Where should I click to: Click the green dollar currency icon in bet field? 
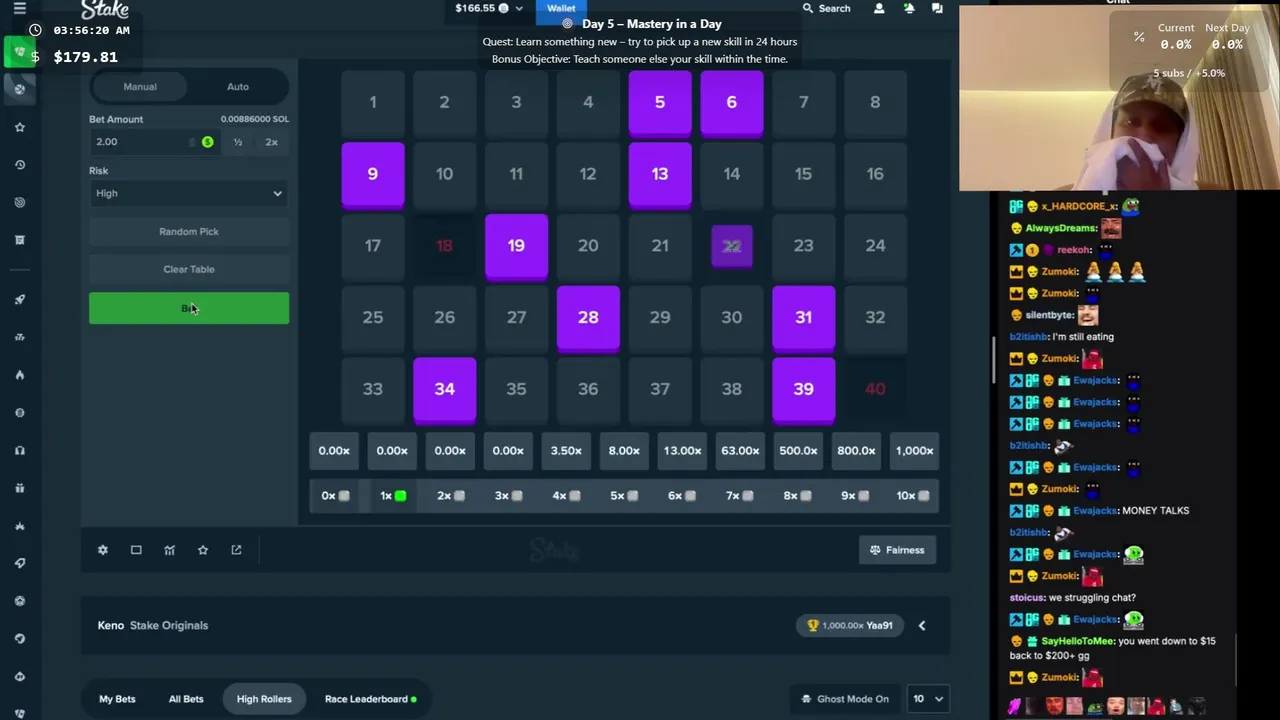207,142
